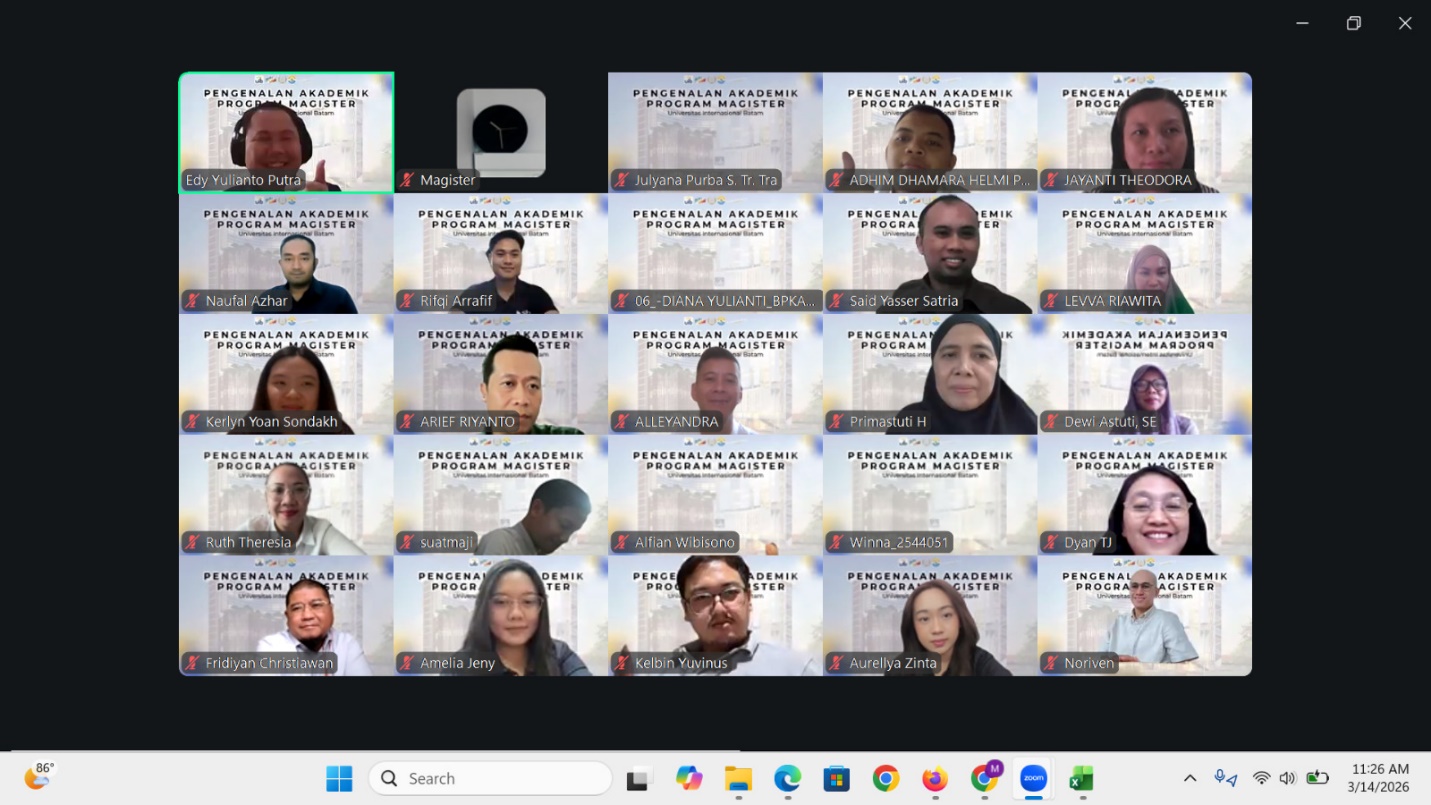Open Microsoft Store from the taskbar
Image resolution: width=1431 pixels, height=805 pixels.
836,778
